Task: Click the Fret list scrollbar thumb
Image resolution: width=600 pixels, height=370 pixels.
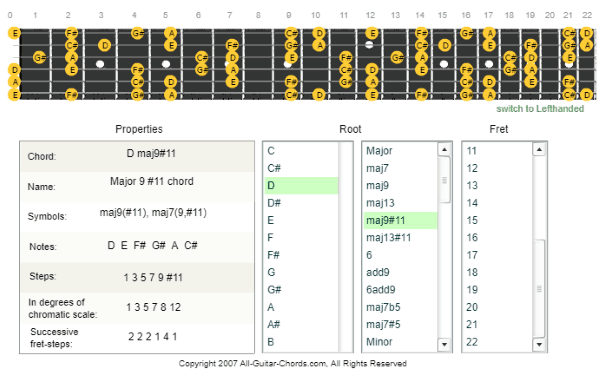Action: click(x=539, y=289)
